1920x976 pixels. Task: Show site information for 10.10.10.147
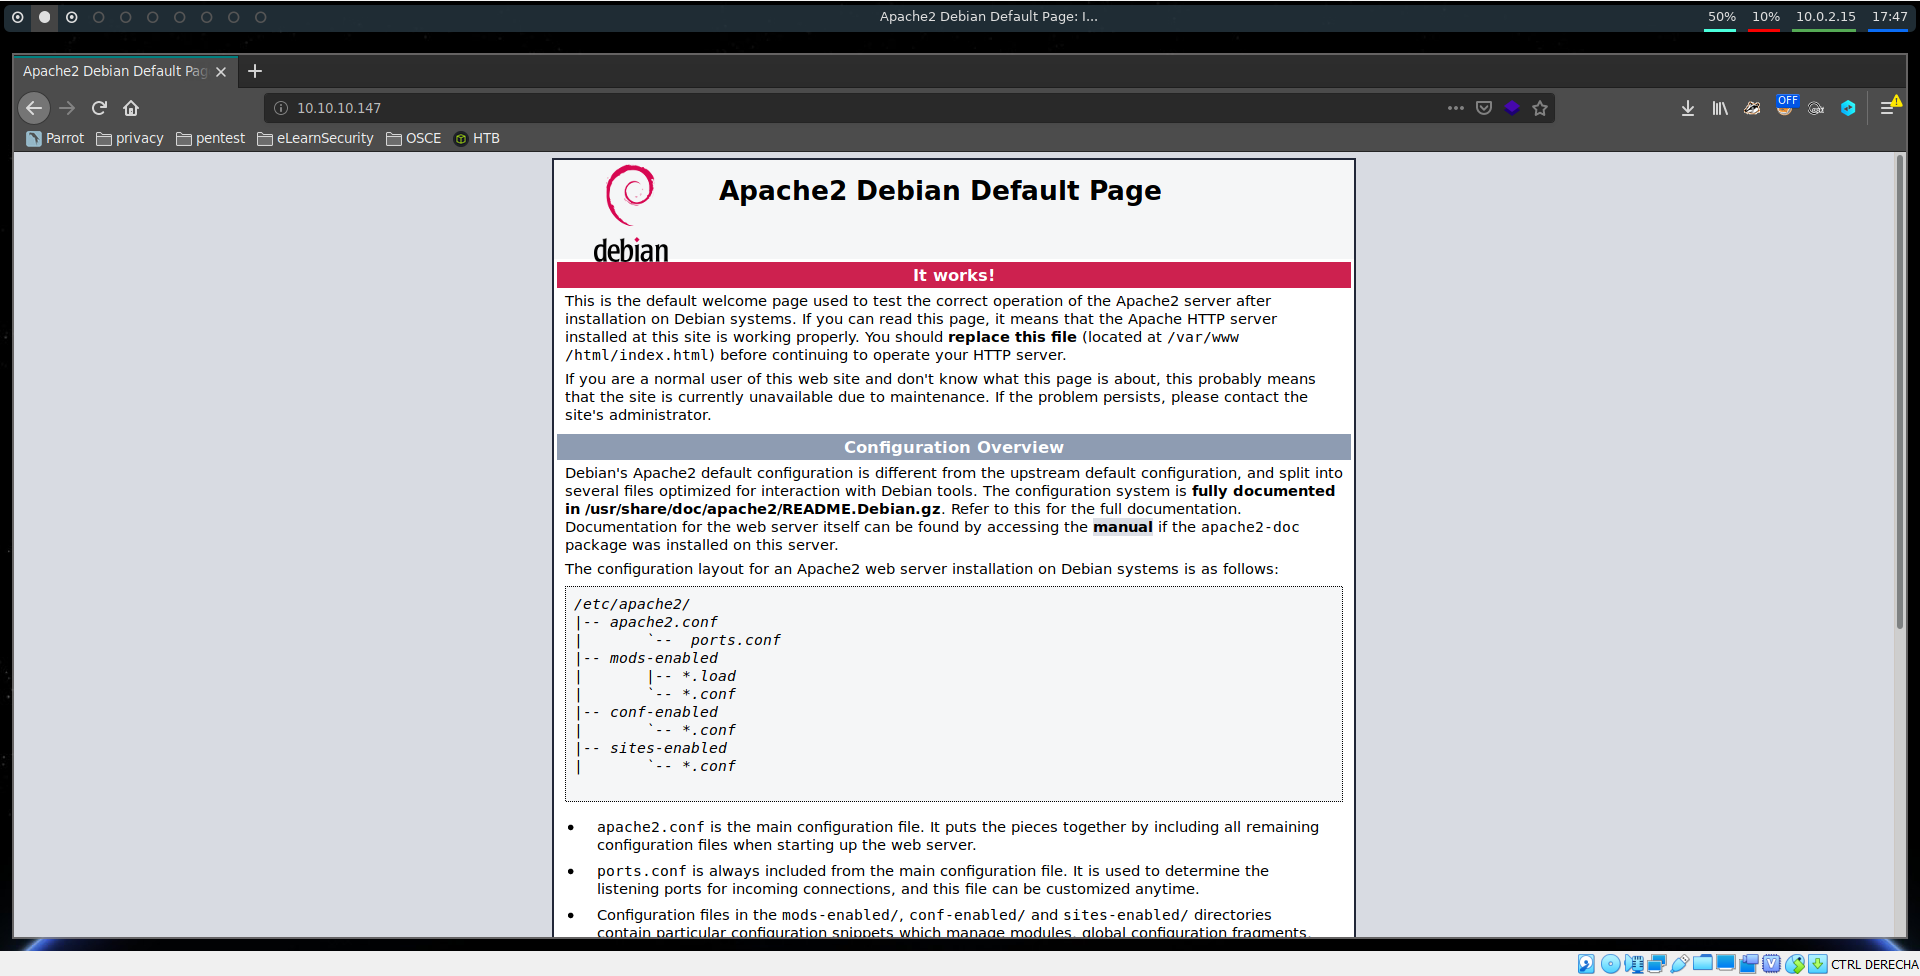(281, 108)
